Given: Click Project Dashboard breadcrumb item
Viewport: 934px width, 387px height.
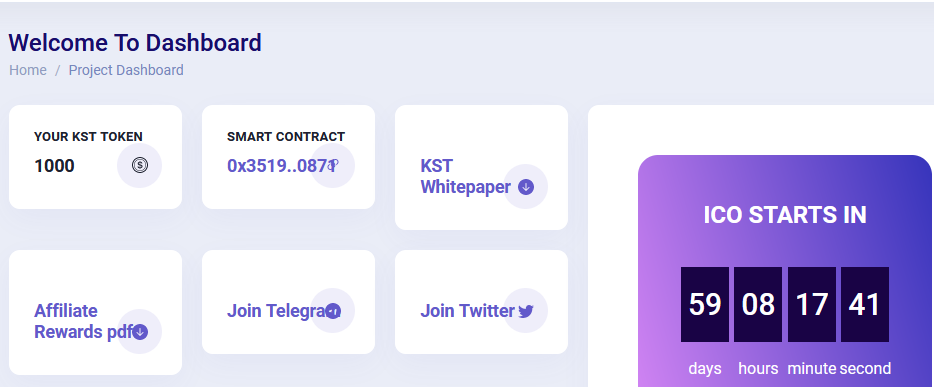Looking at the screenshot, I should click(x=126, y=70).
